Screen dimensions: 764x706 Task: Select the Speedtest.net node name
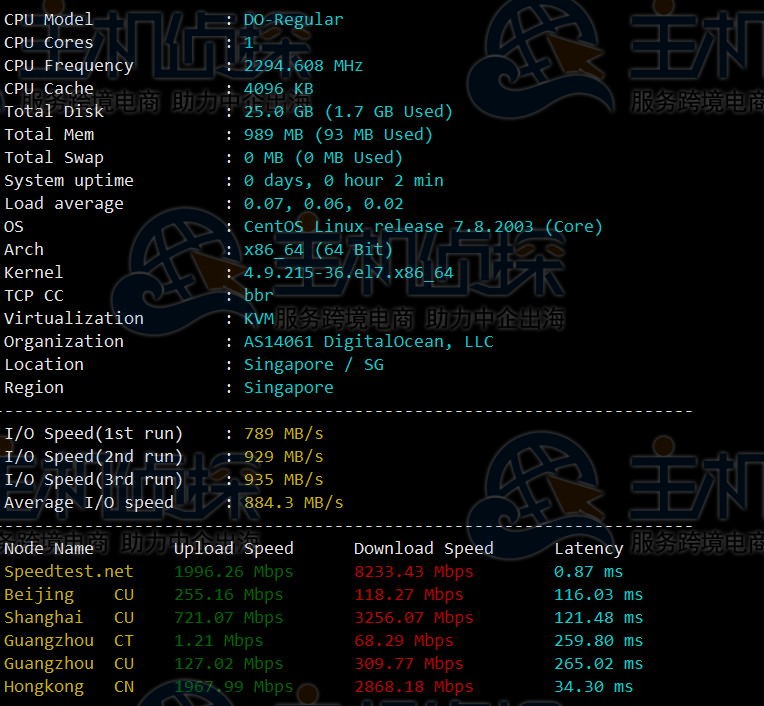[68, 572]
